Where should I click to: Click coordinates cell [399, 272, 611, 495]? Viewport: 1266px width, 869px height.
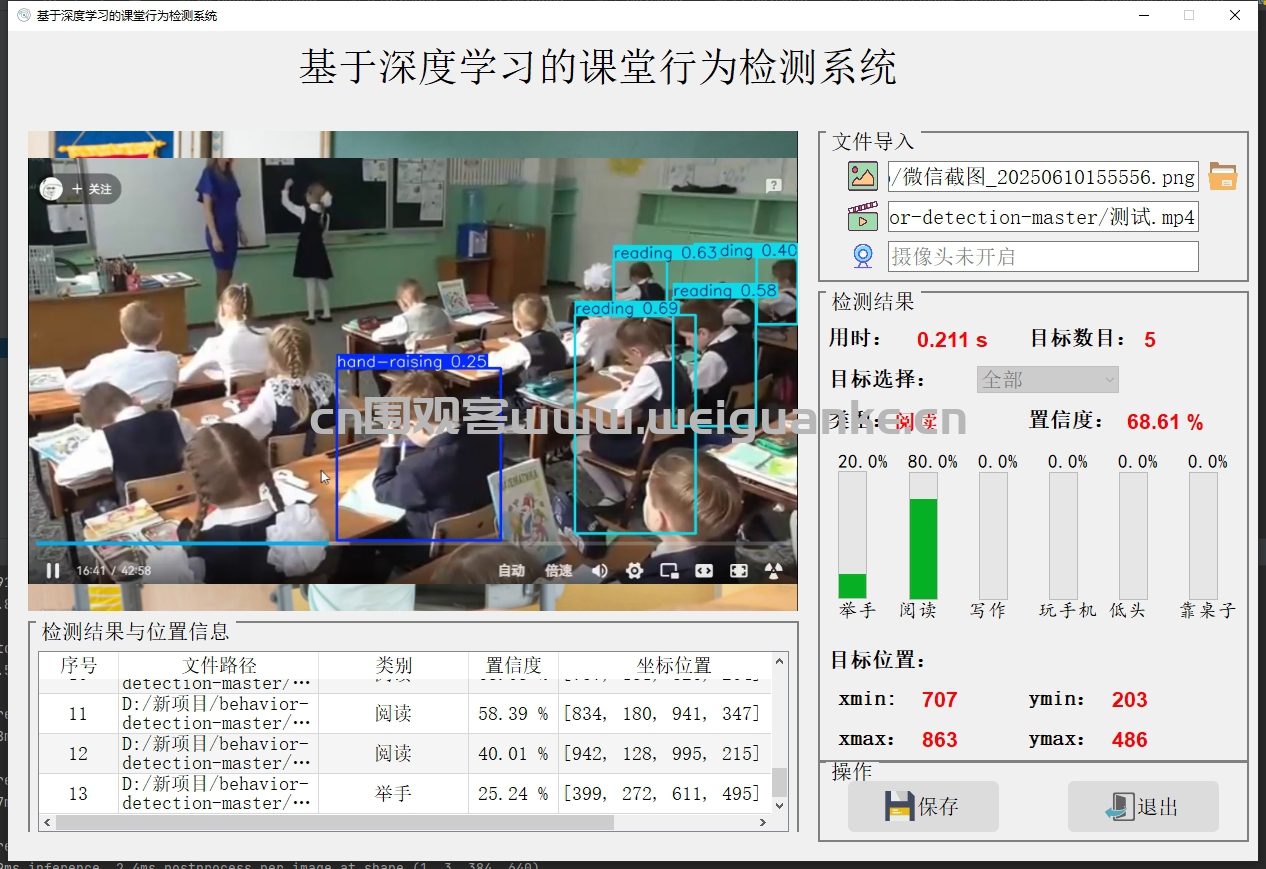tap(665, 794)
